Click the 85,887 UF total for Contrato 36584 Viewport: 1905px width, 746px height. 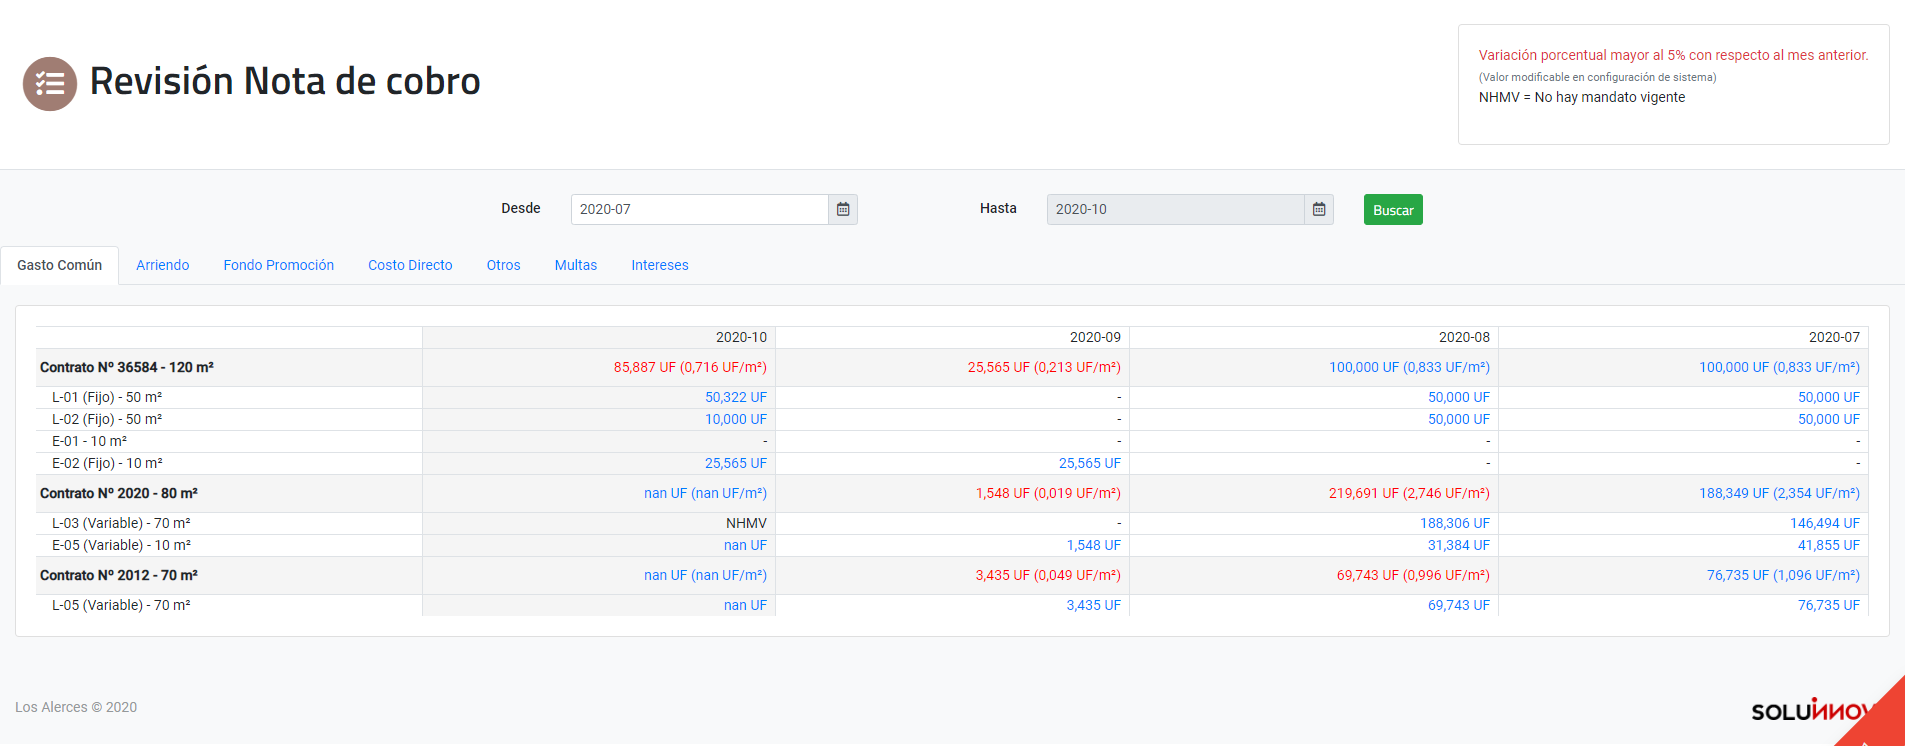click(x=690, y=367)
